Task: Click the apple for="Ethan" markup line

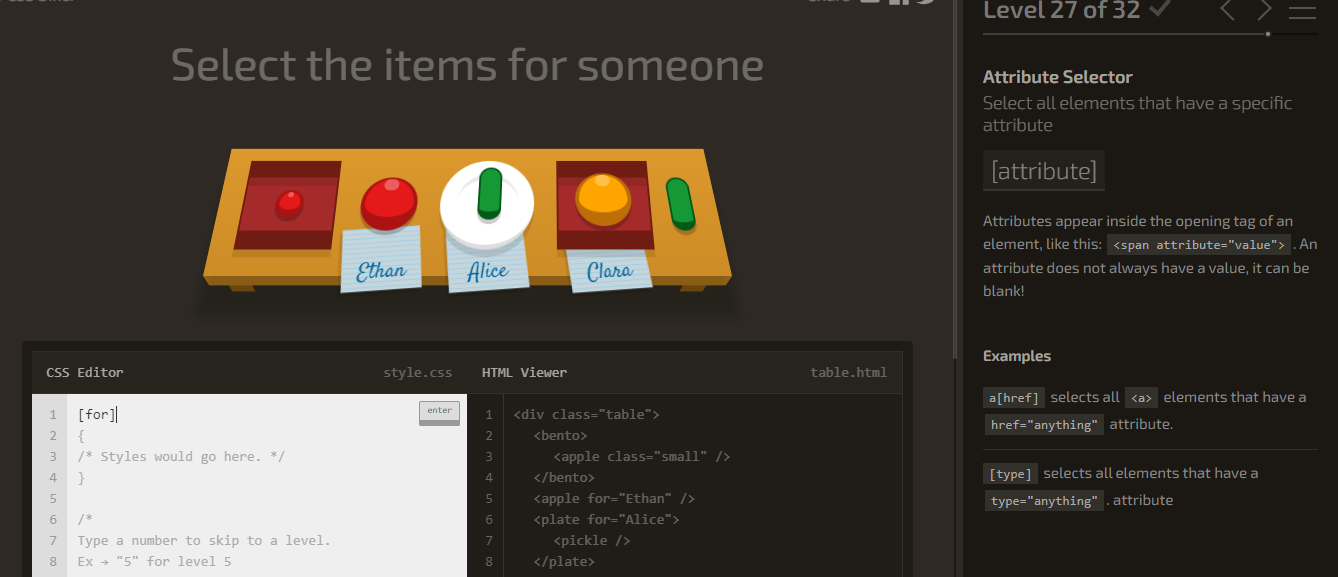Action: coord(614,498)
